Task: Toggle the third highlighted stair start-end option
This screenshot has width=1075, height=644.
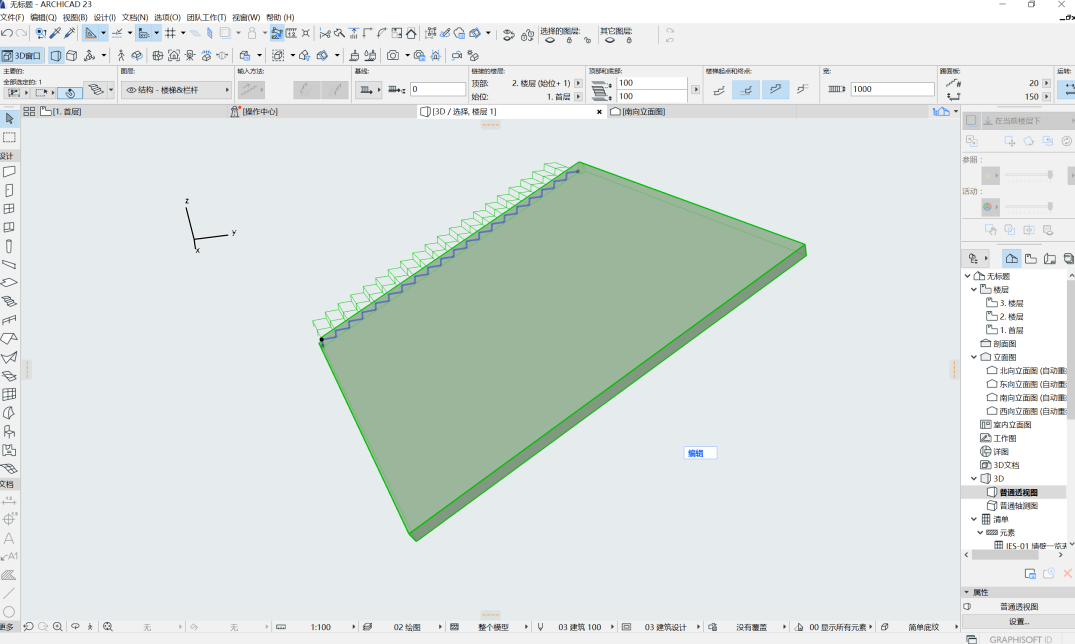Action: (775, 89)
